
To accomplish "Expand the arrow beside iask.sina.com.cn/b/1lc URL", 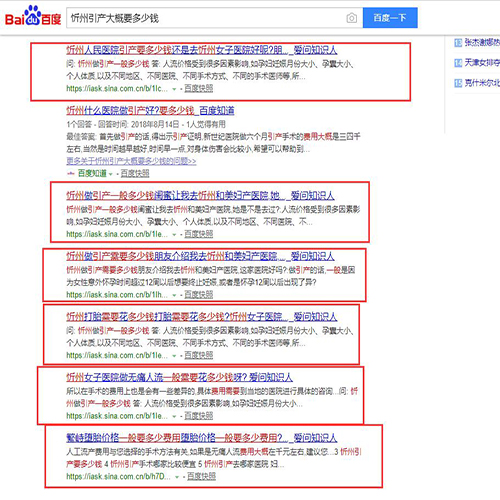I will [174, 89].
